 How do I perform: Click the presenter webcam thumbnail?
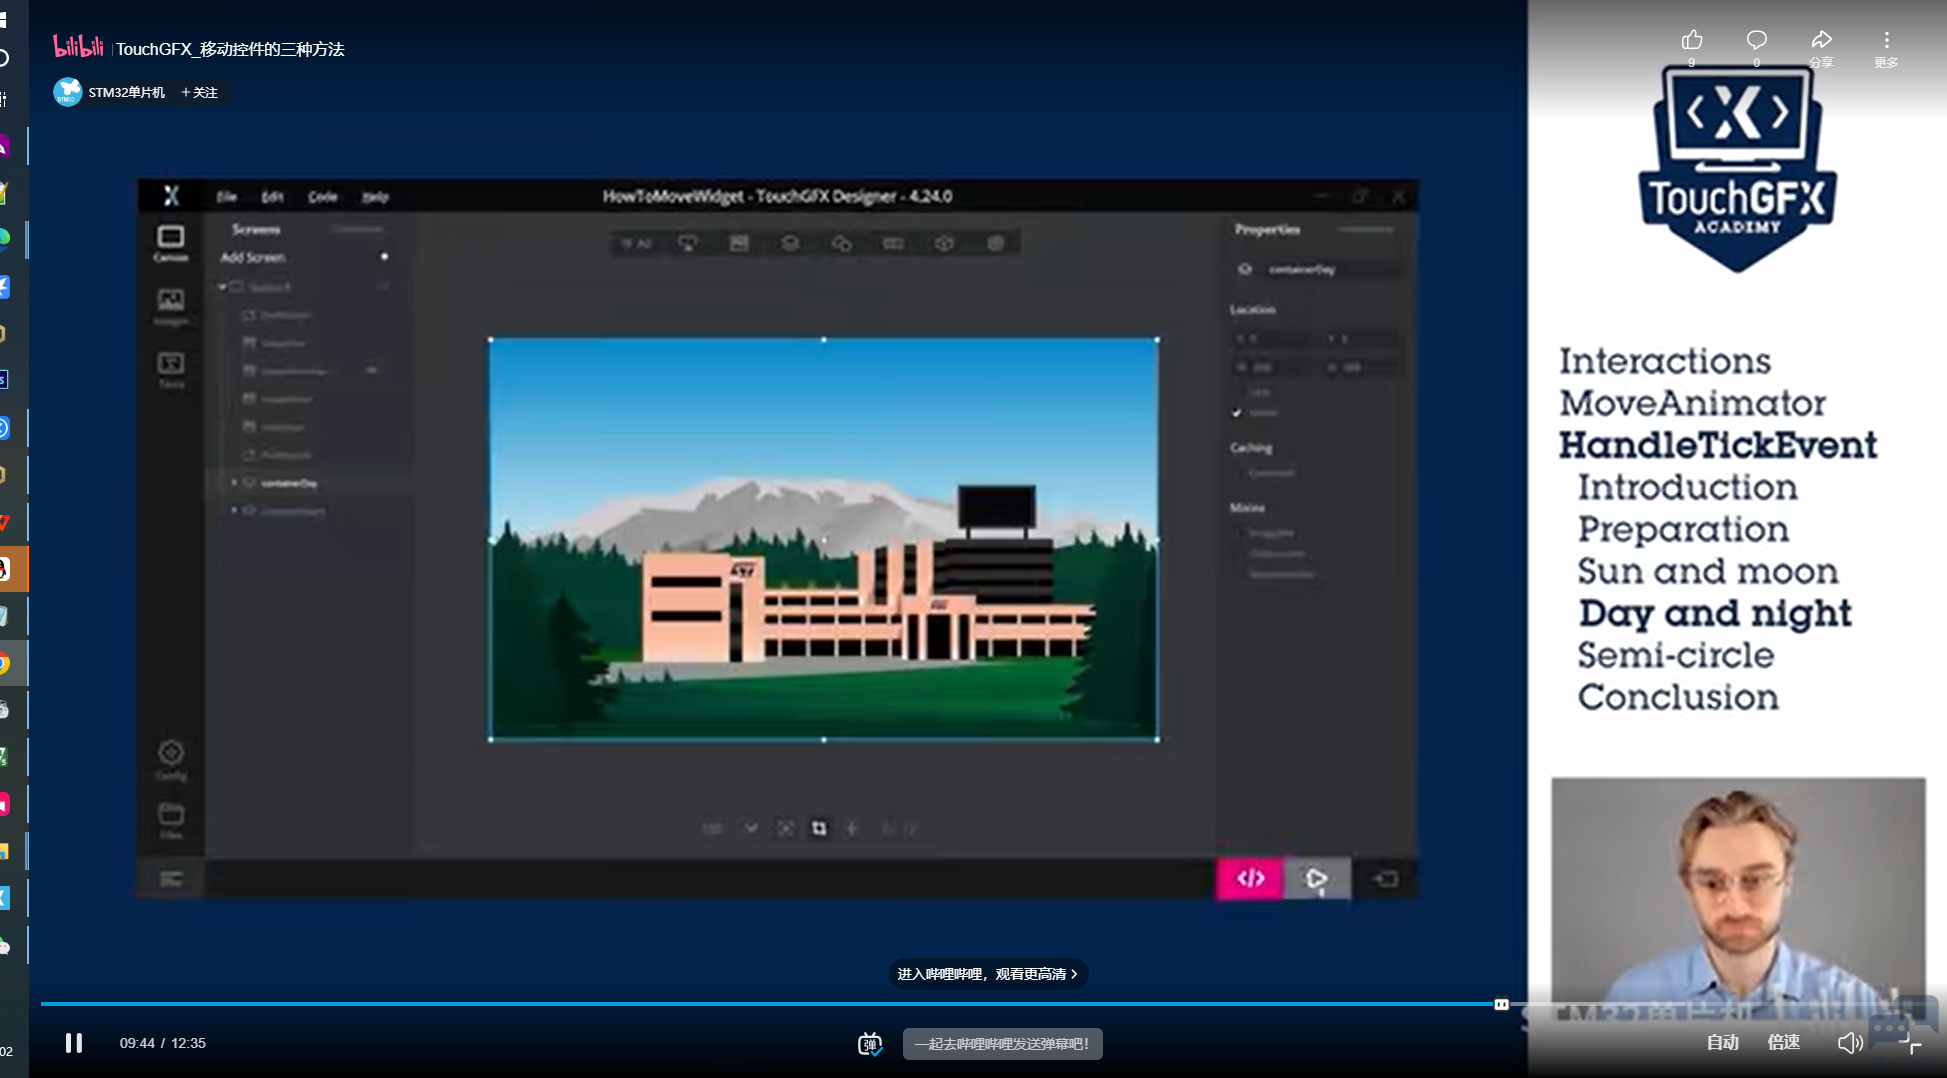tap(1738, 900)
